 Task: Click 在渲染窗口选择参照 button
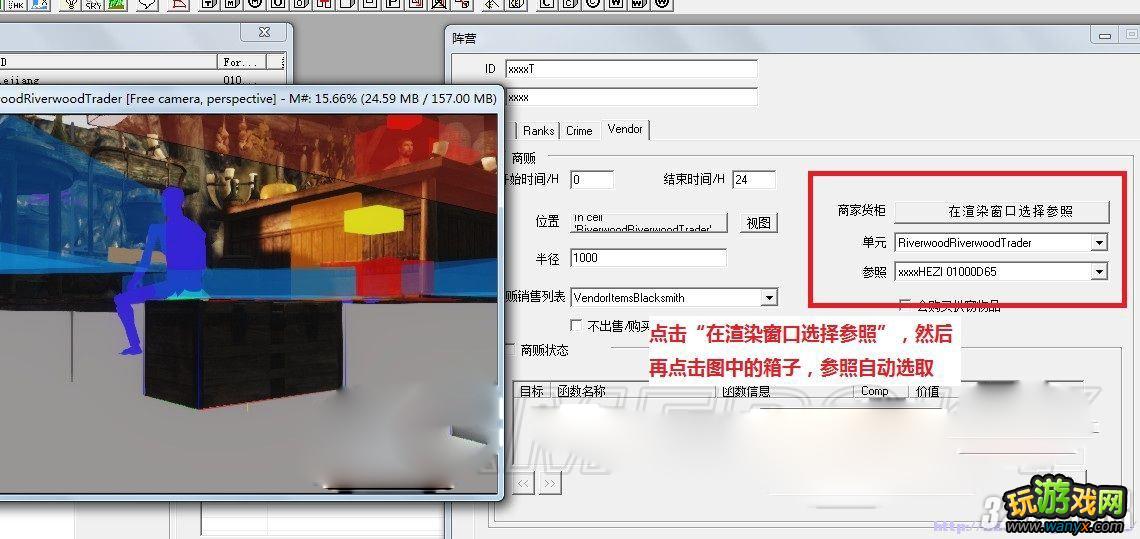(x=1002, y=211)
